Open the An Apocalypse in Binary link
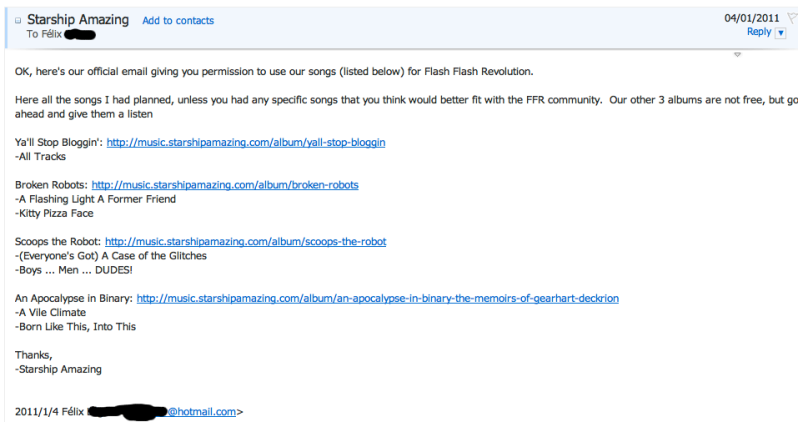The height and width of the screenshot is (422, 798). tap(378, 298)
